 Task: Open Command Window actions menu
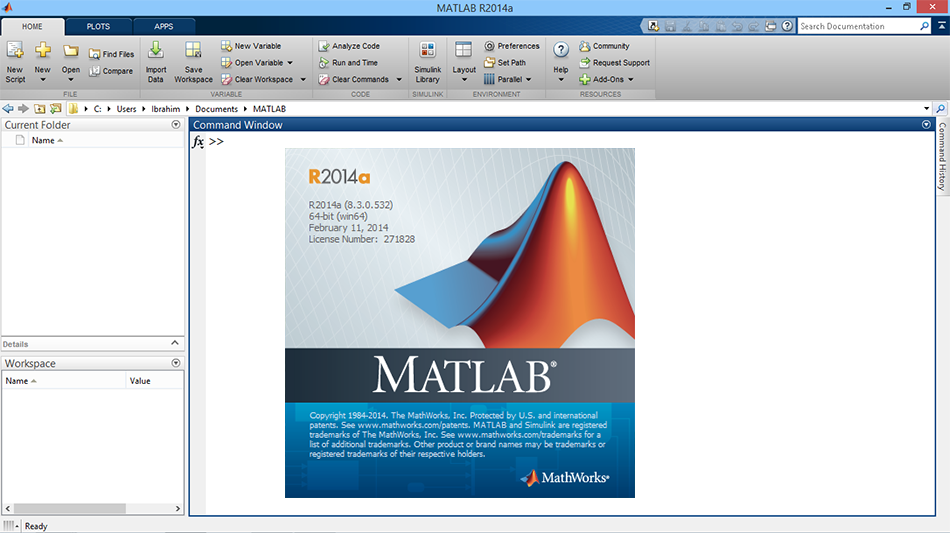click(926, 125)
